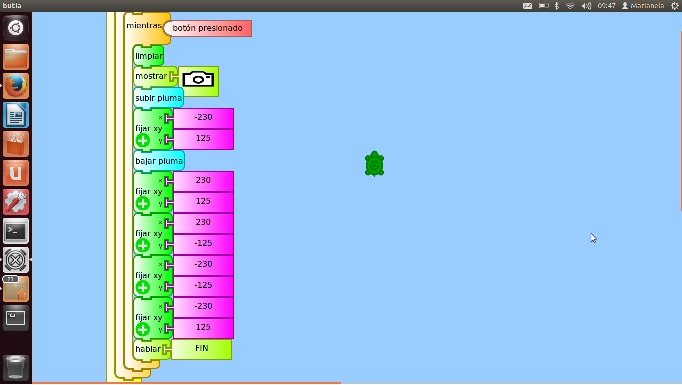Image resolution: width=682 pixels, height=385 pixels.
Task: Expand the plus on last fijar xy block
Action: (143, 329)
